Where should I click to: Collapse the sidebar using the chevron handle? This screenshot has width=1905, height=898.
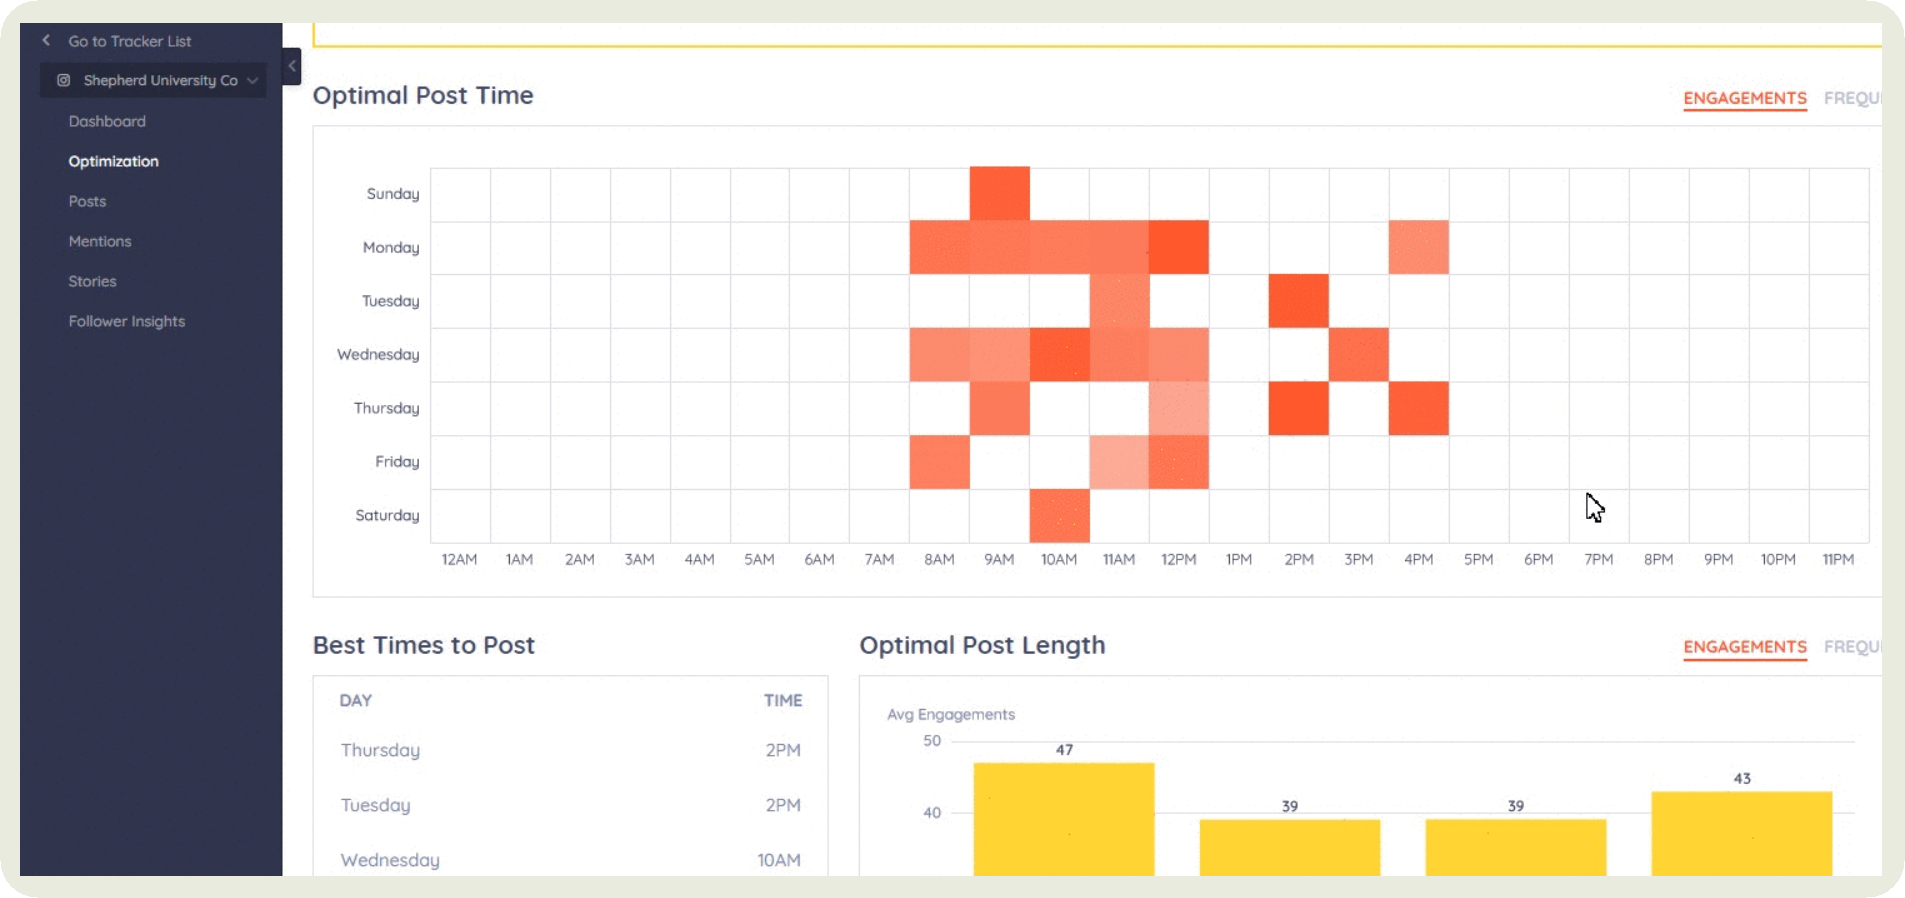point(292,67)
